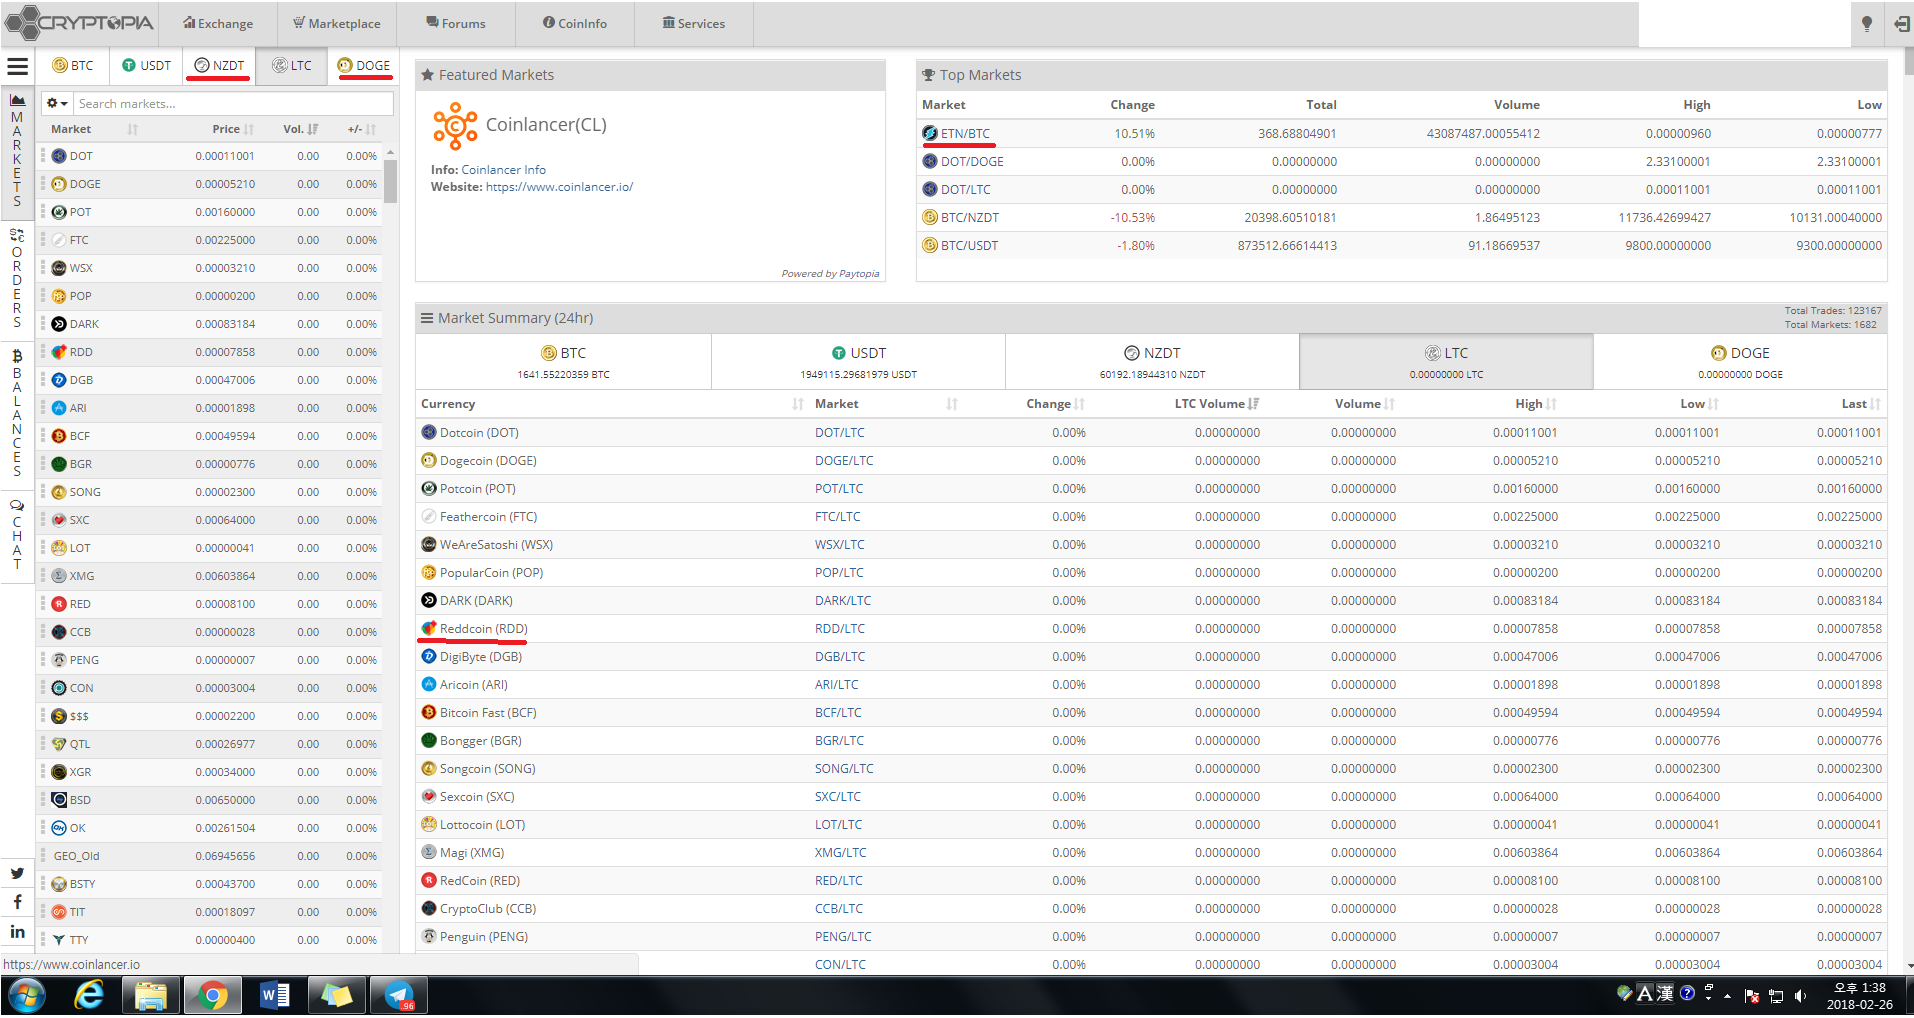
Task: Click the LinkedIn icon in the sidebar
Action: [16, 931]
